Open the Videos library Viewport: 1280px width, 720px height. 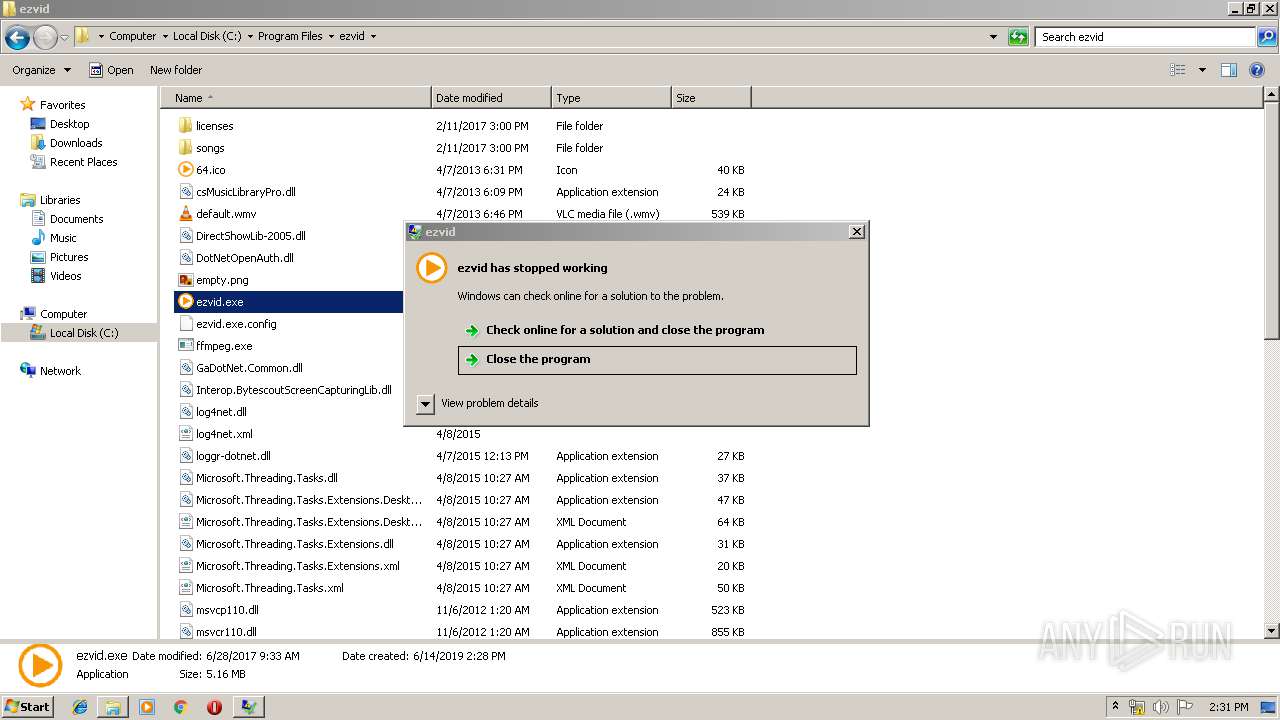pyautogui.click(x=65, y=276)
